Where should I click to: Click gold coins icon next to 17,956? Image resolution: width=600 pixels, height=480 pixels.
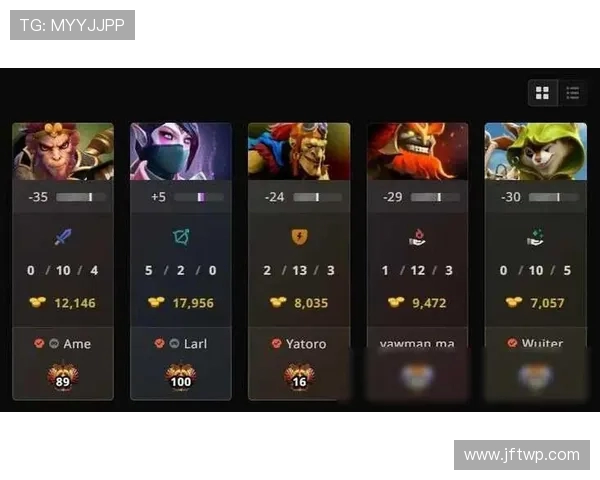coord(156,302)
